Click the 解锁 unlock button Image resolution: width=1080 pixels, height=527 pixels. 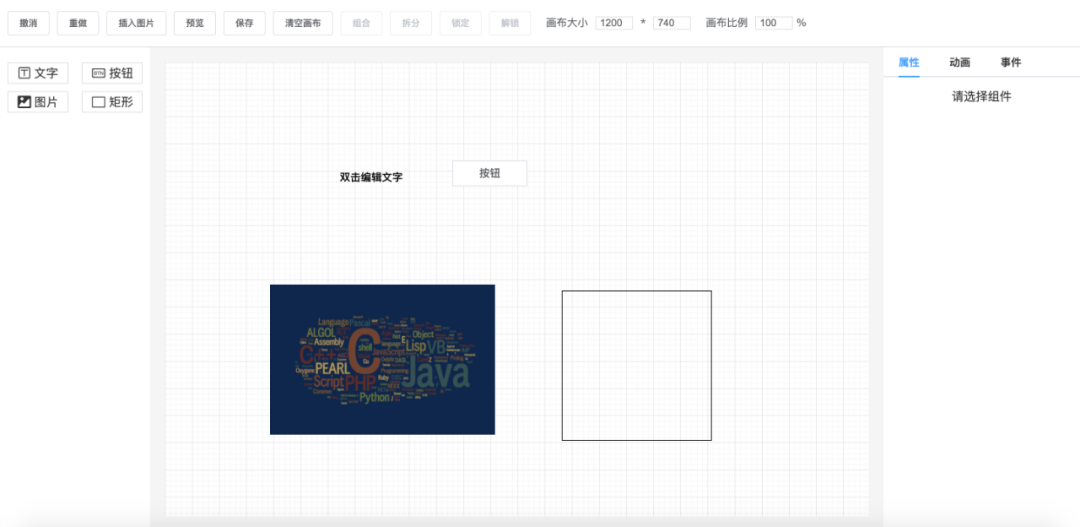[x=510, y=23]
